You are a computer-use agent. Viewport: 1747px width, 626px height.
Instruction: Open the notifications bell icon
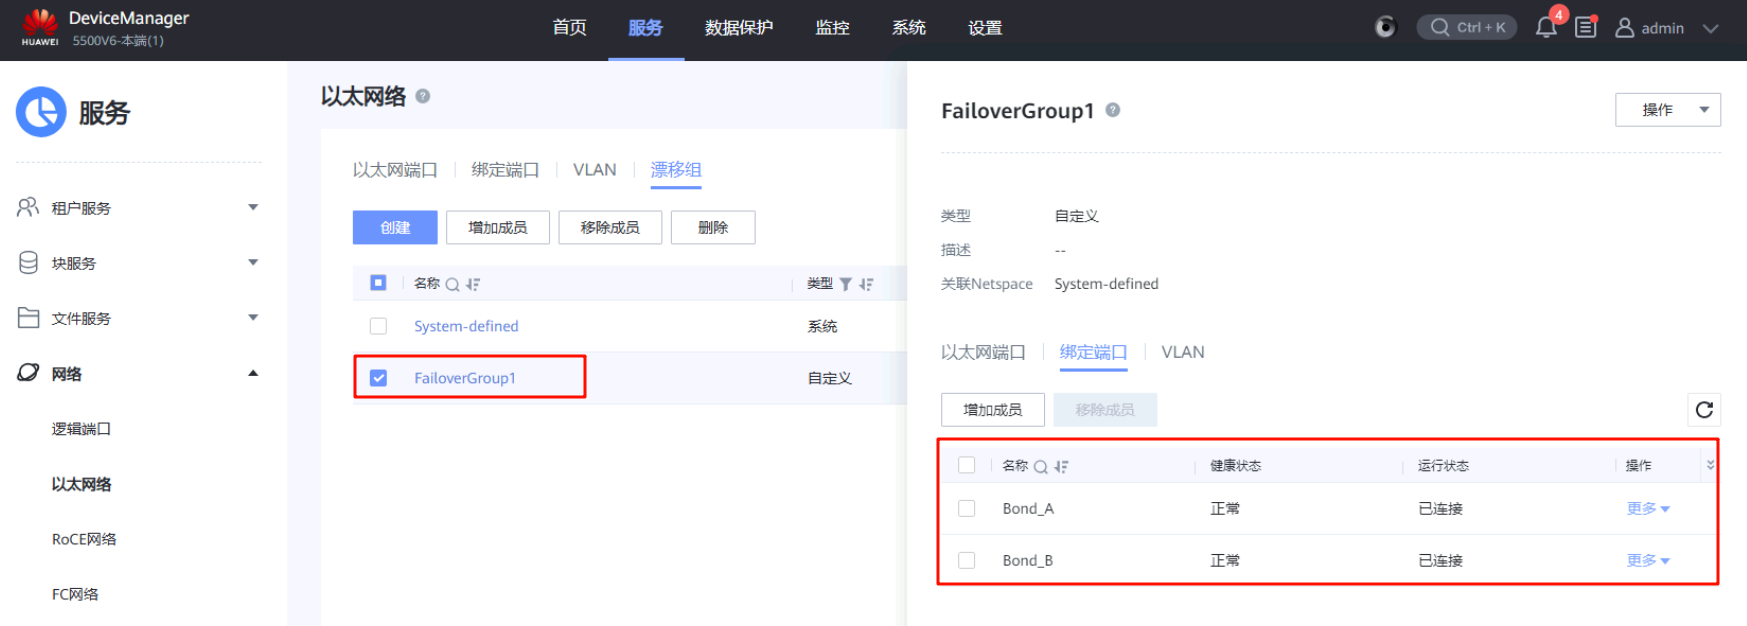click(x=1546, y=28)
